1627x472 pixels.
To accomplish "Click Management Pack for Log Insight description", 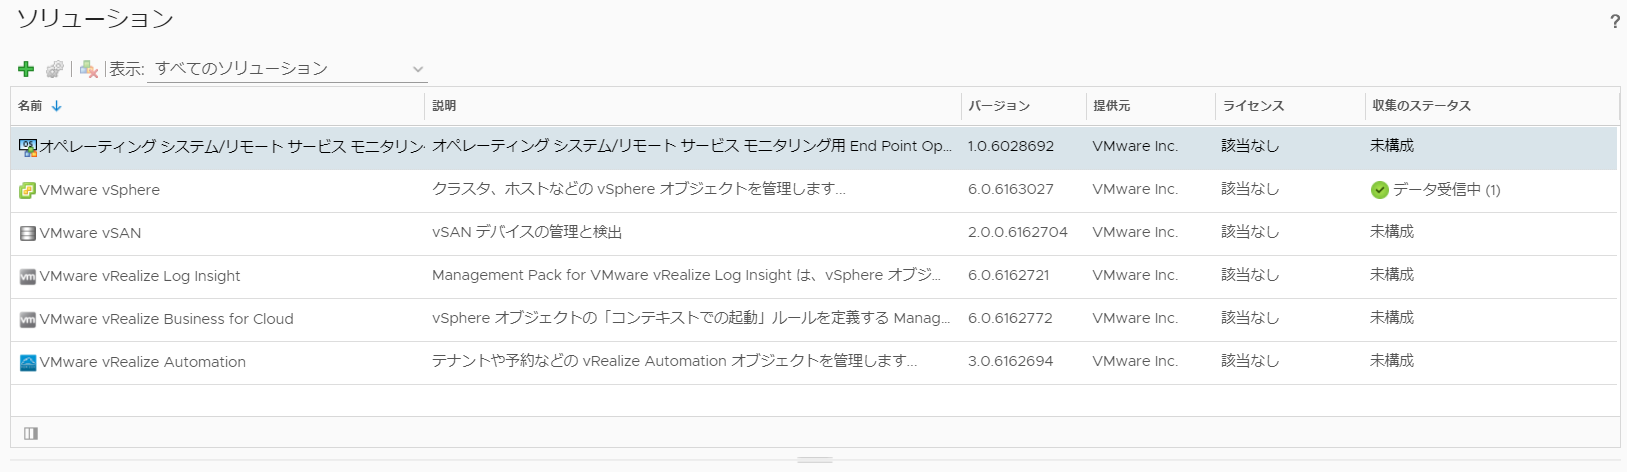I will [686, 275].
